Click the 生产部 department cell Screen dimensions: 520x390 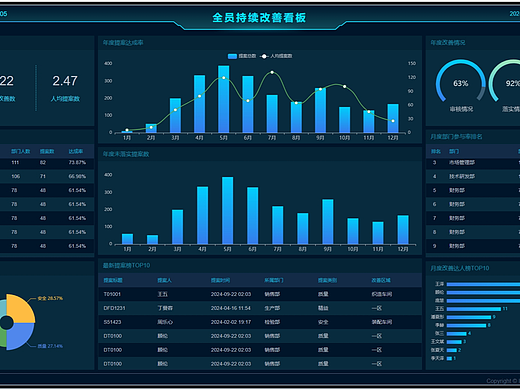click(272, 308)
